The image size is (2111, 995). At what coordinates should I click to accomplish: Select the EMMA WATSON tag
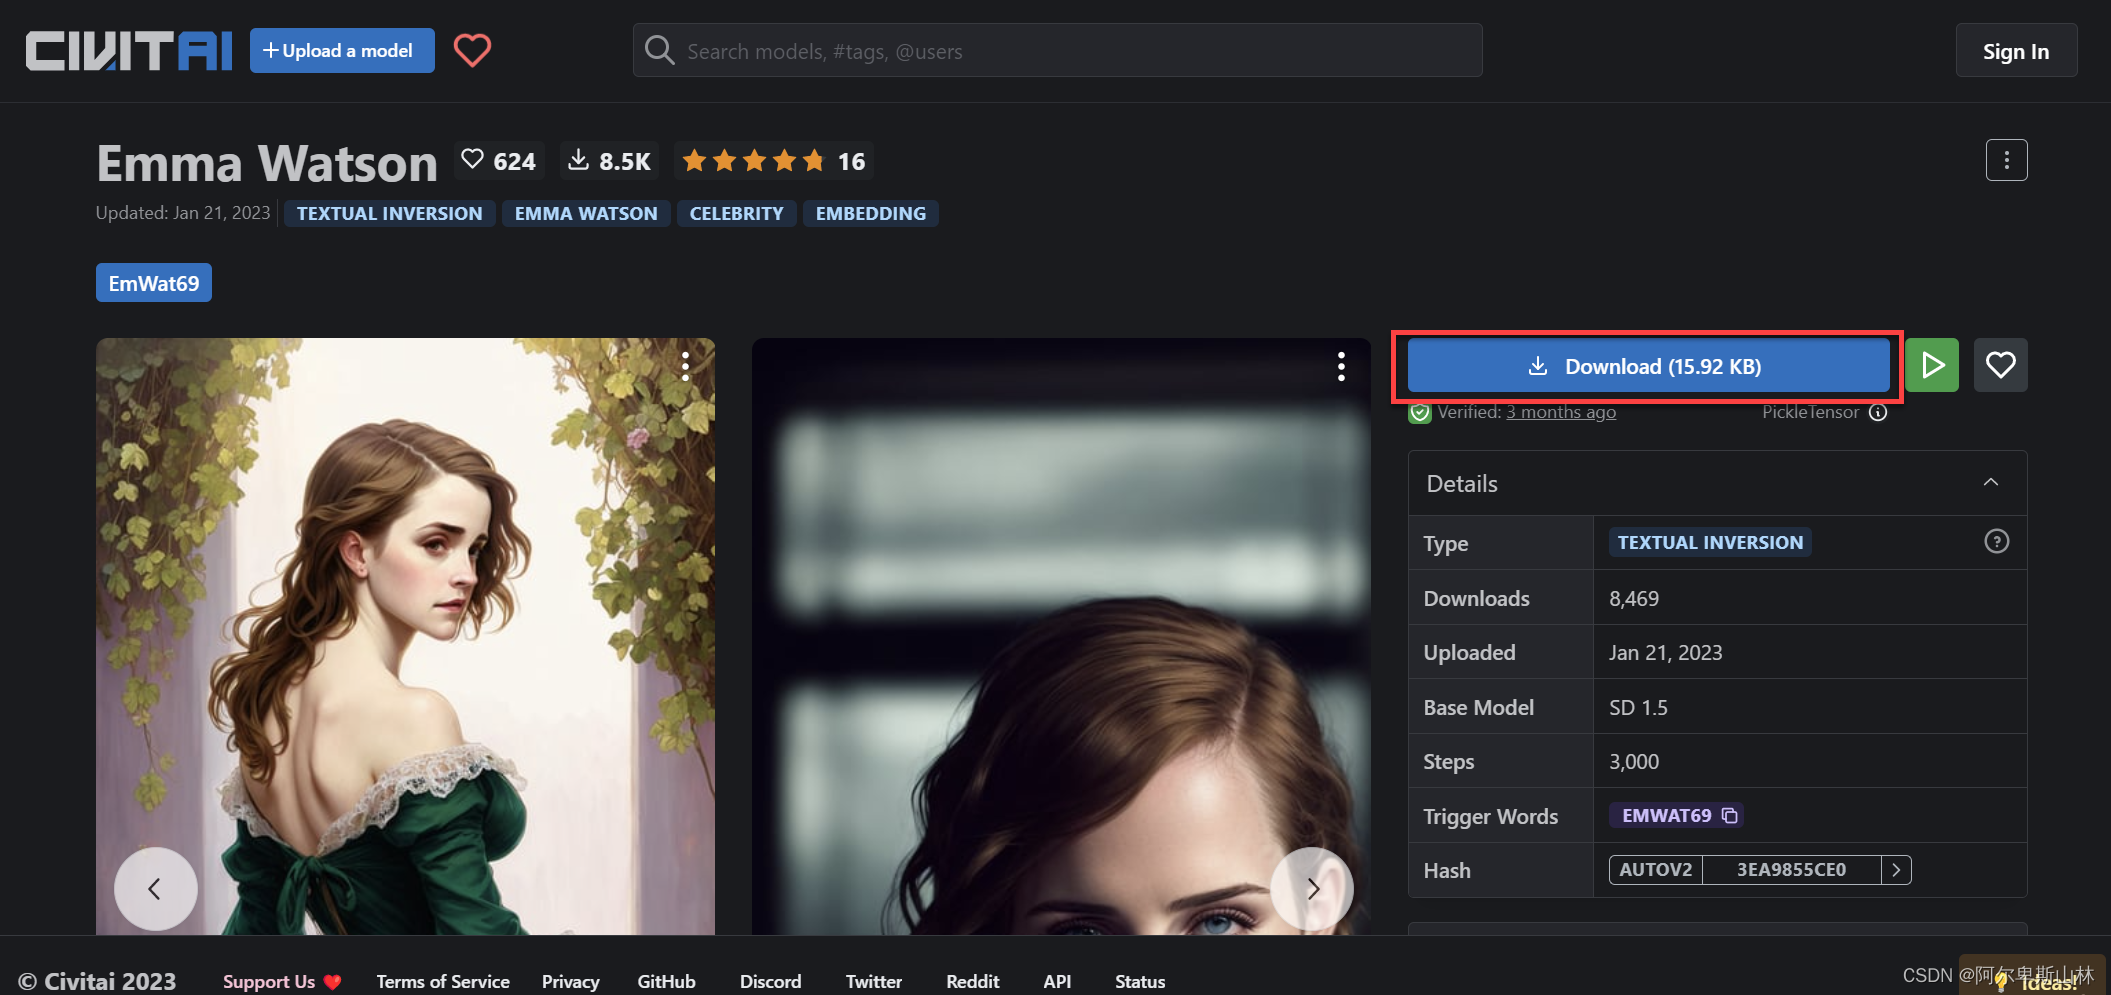586,214
